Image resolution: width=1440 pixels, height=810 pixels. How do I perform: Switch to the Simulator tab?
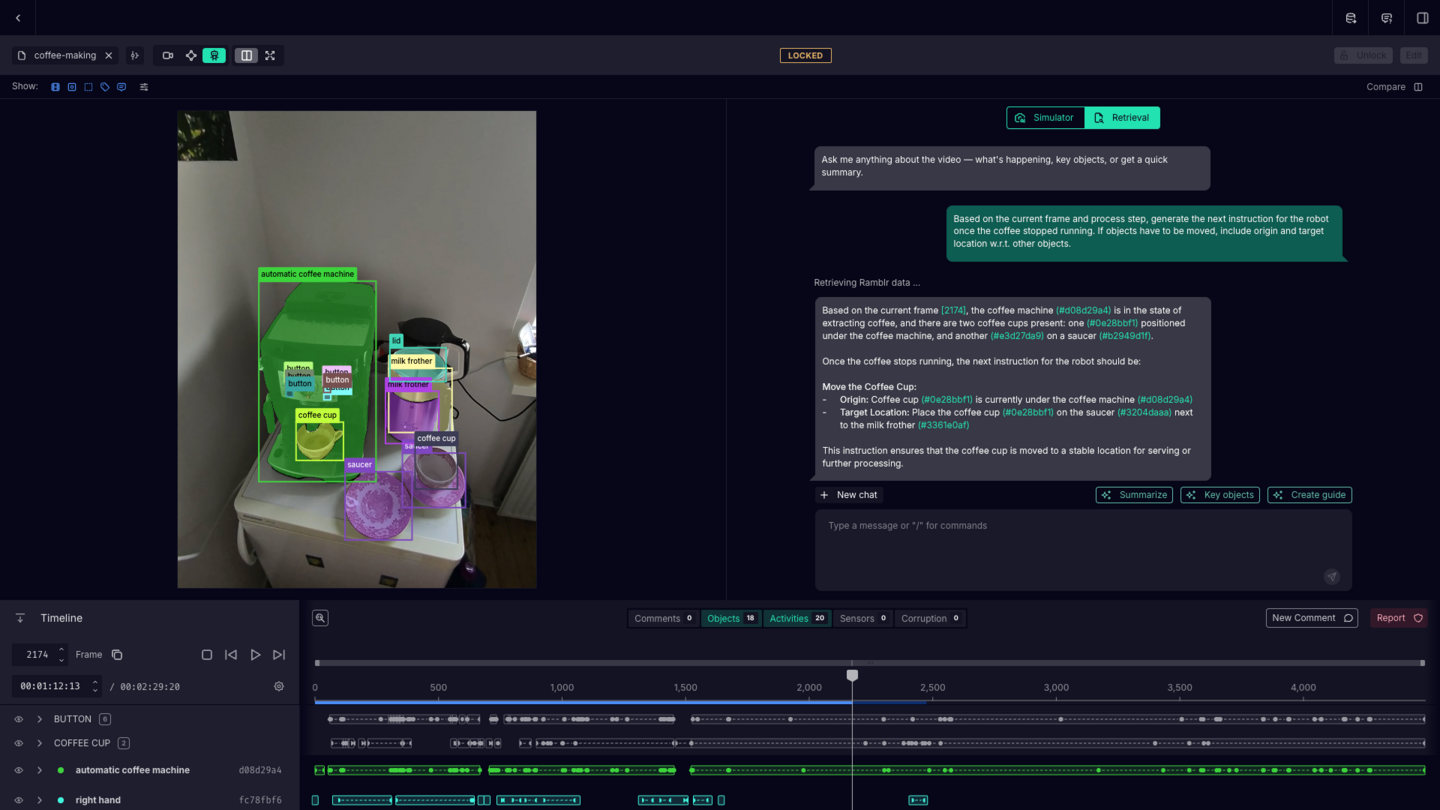[x=1045, y=118]
